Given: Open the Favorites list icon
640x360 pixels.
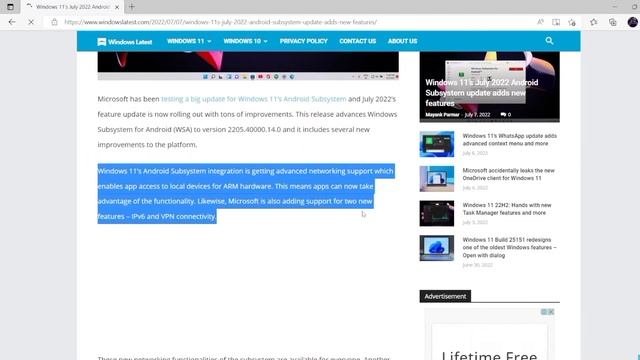Looking at the screenshot, I should (593, 22).
